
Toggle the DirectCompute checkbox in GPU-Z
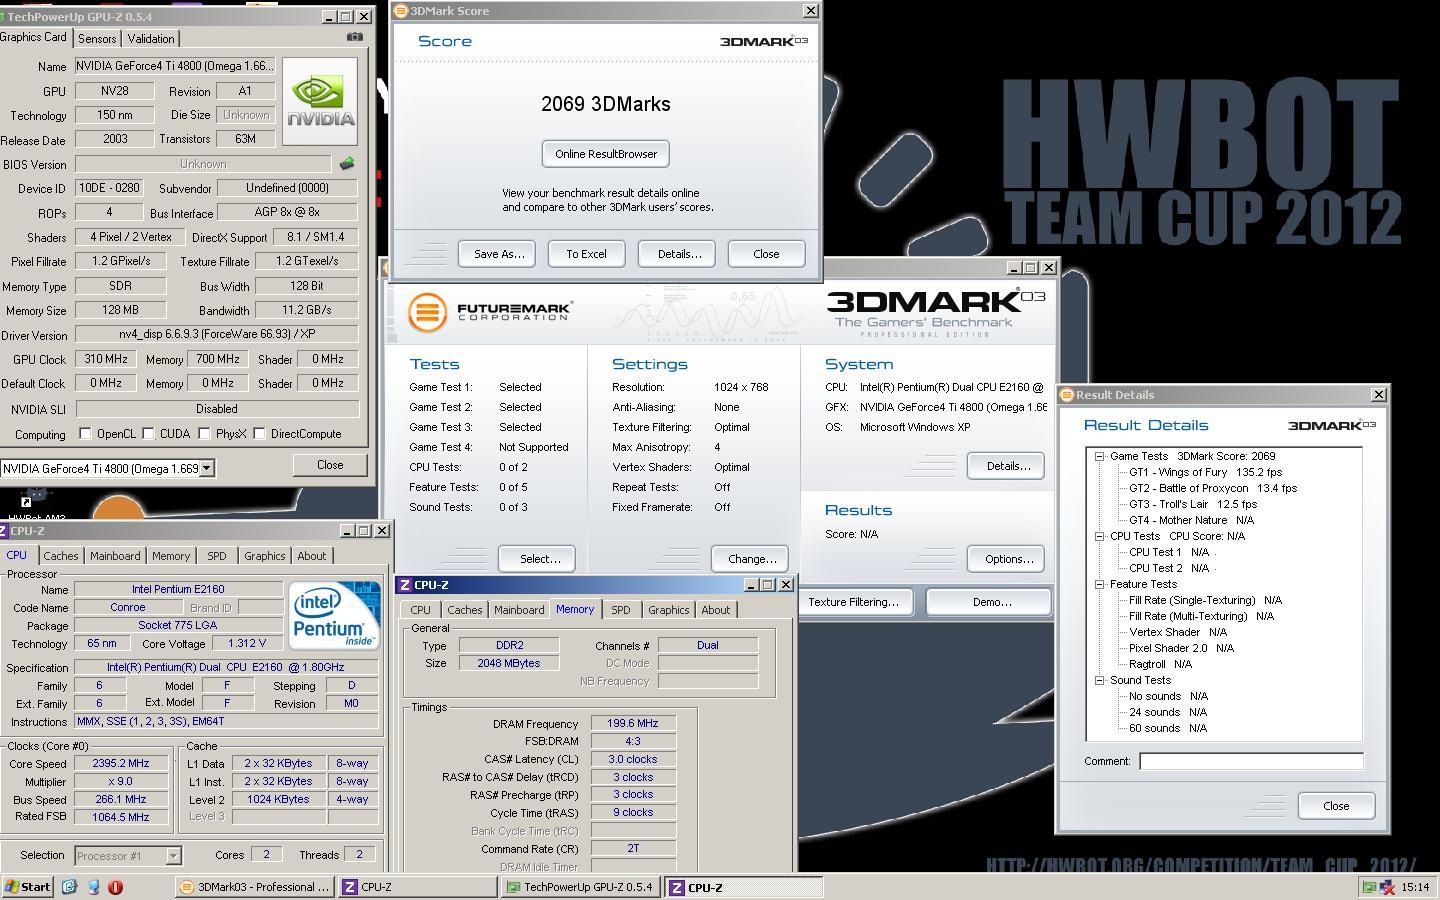tap(259, 434)
